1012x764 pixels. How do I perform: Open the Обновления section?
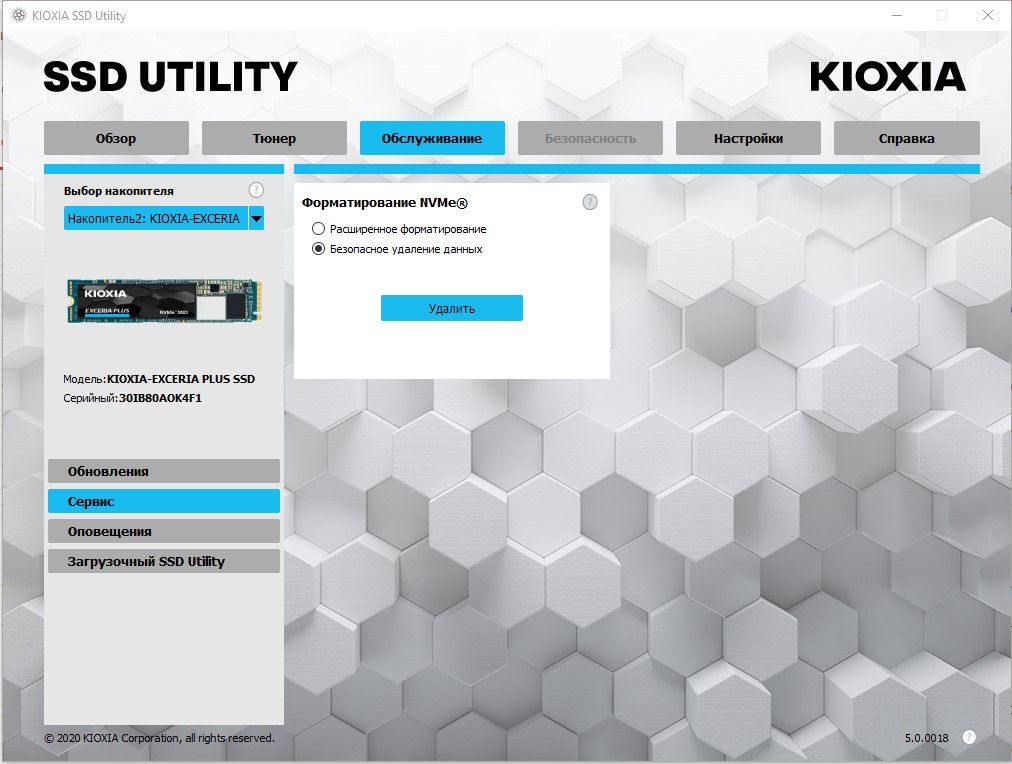tap(164, 471)
